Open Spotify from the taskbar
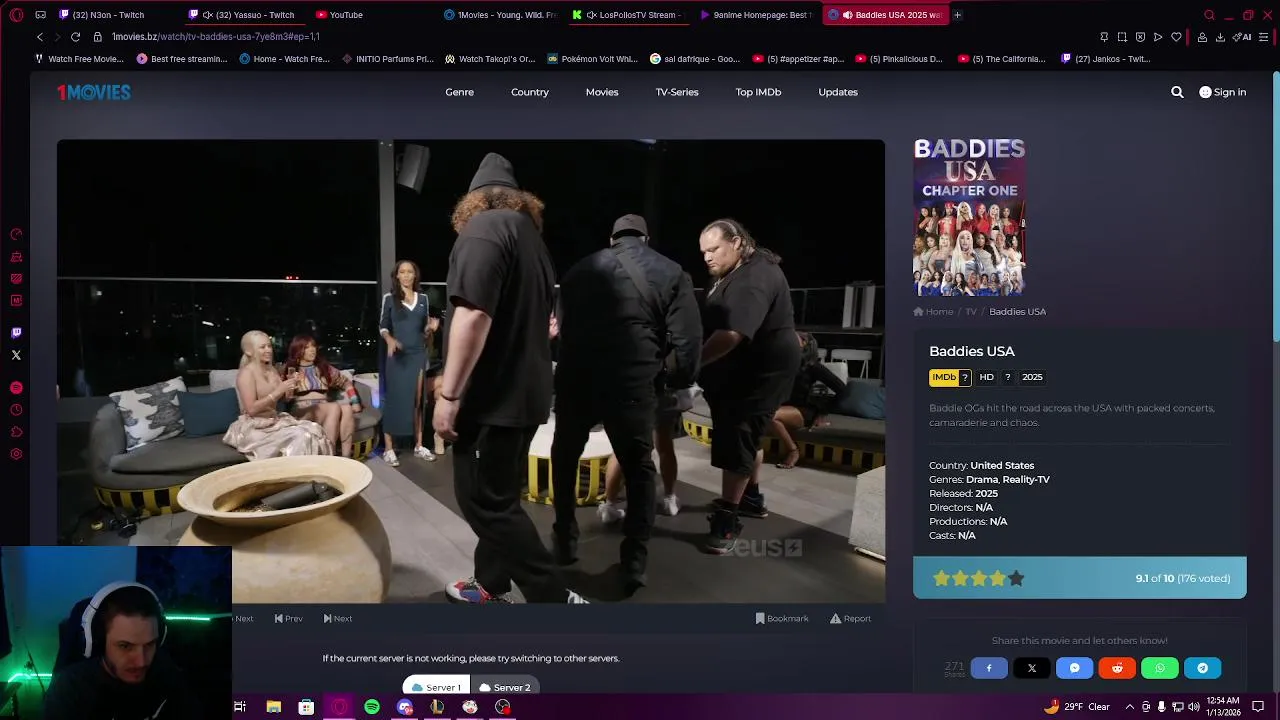1280x720 pixels. [372, 707]
